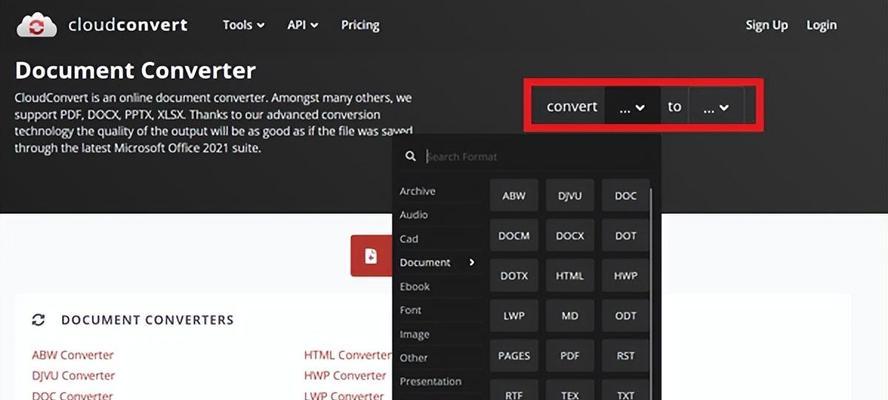
Task: Expand the Document category arrow
Action: click(x=472, y=262)
